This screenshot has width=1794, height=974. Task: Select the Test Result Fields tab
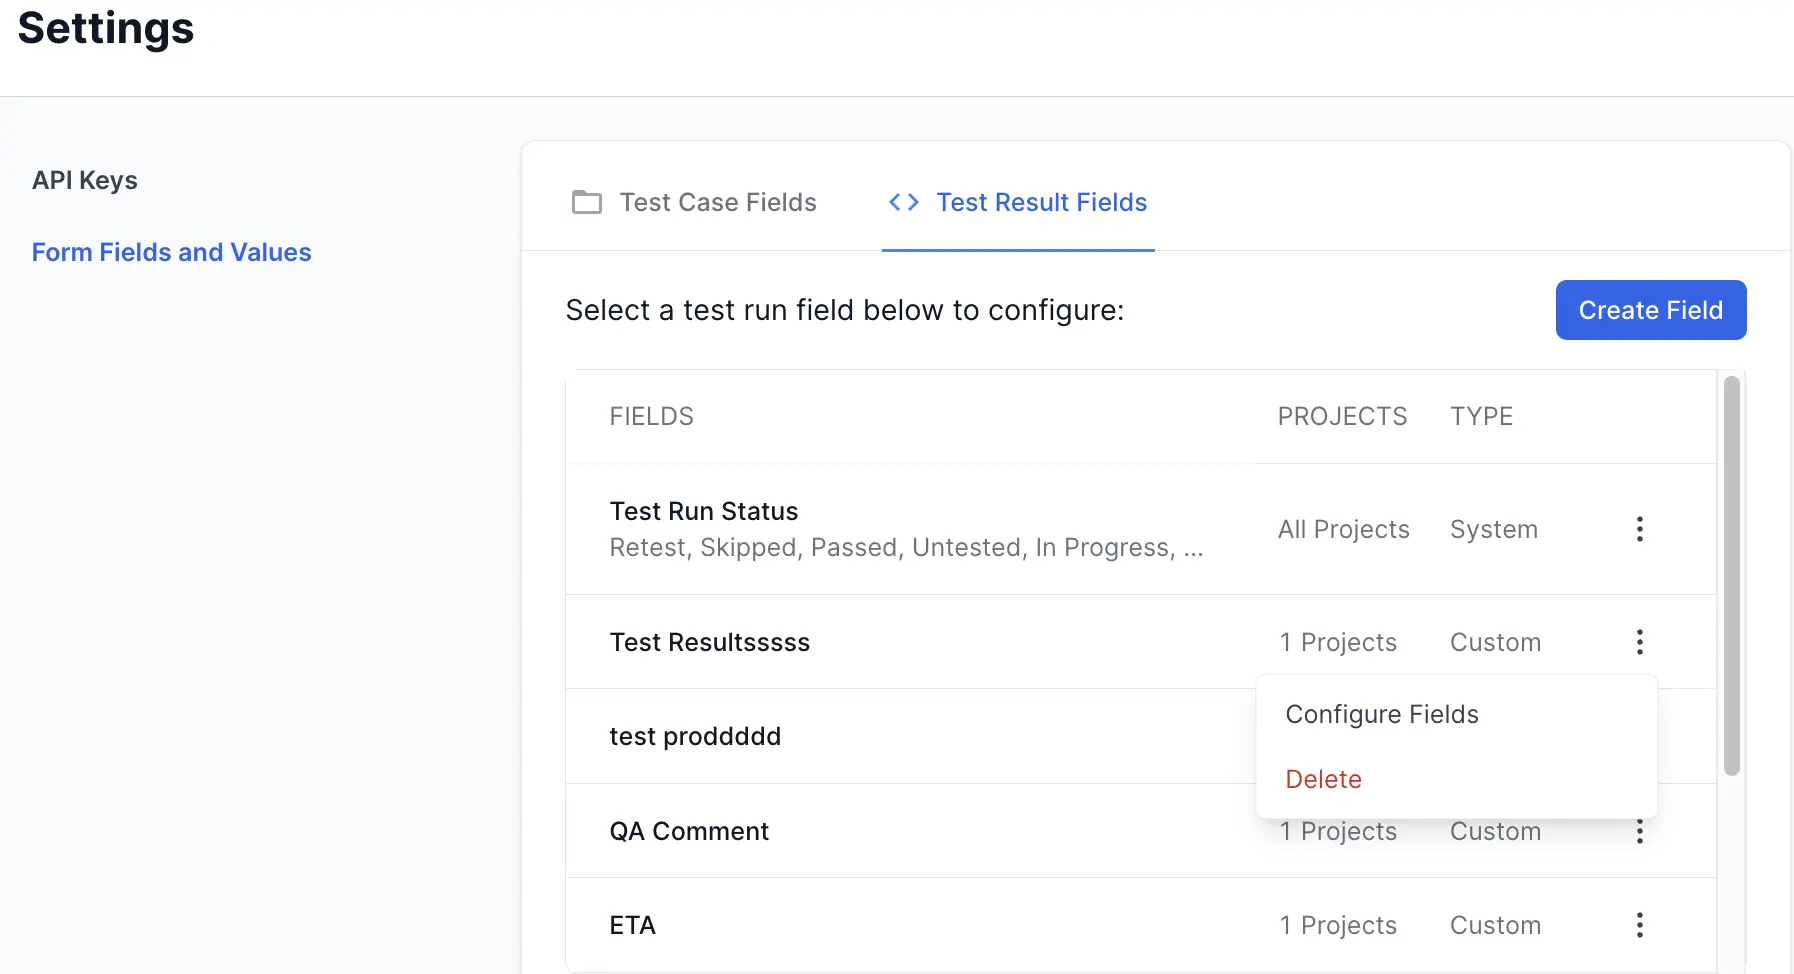(1041, 202)
